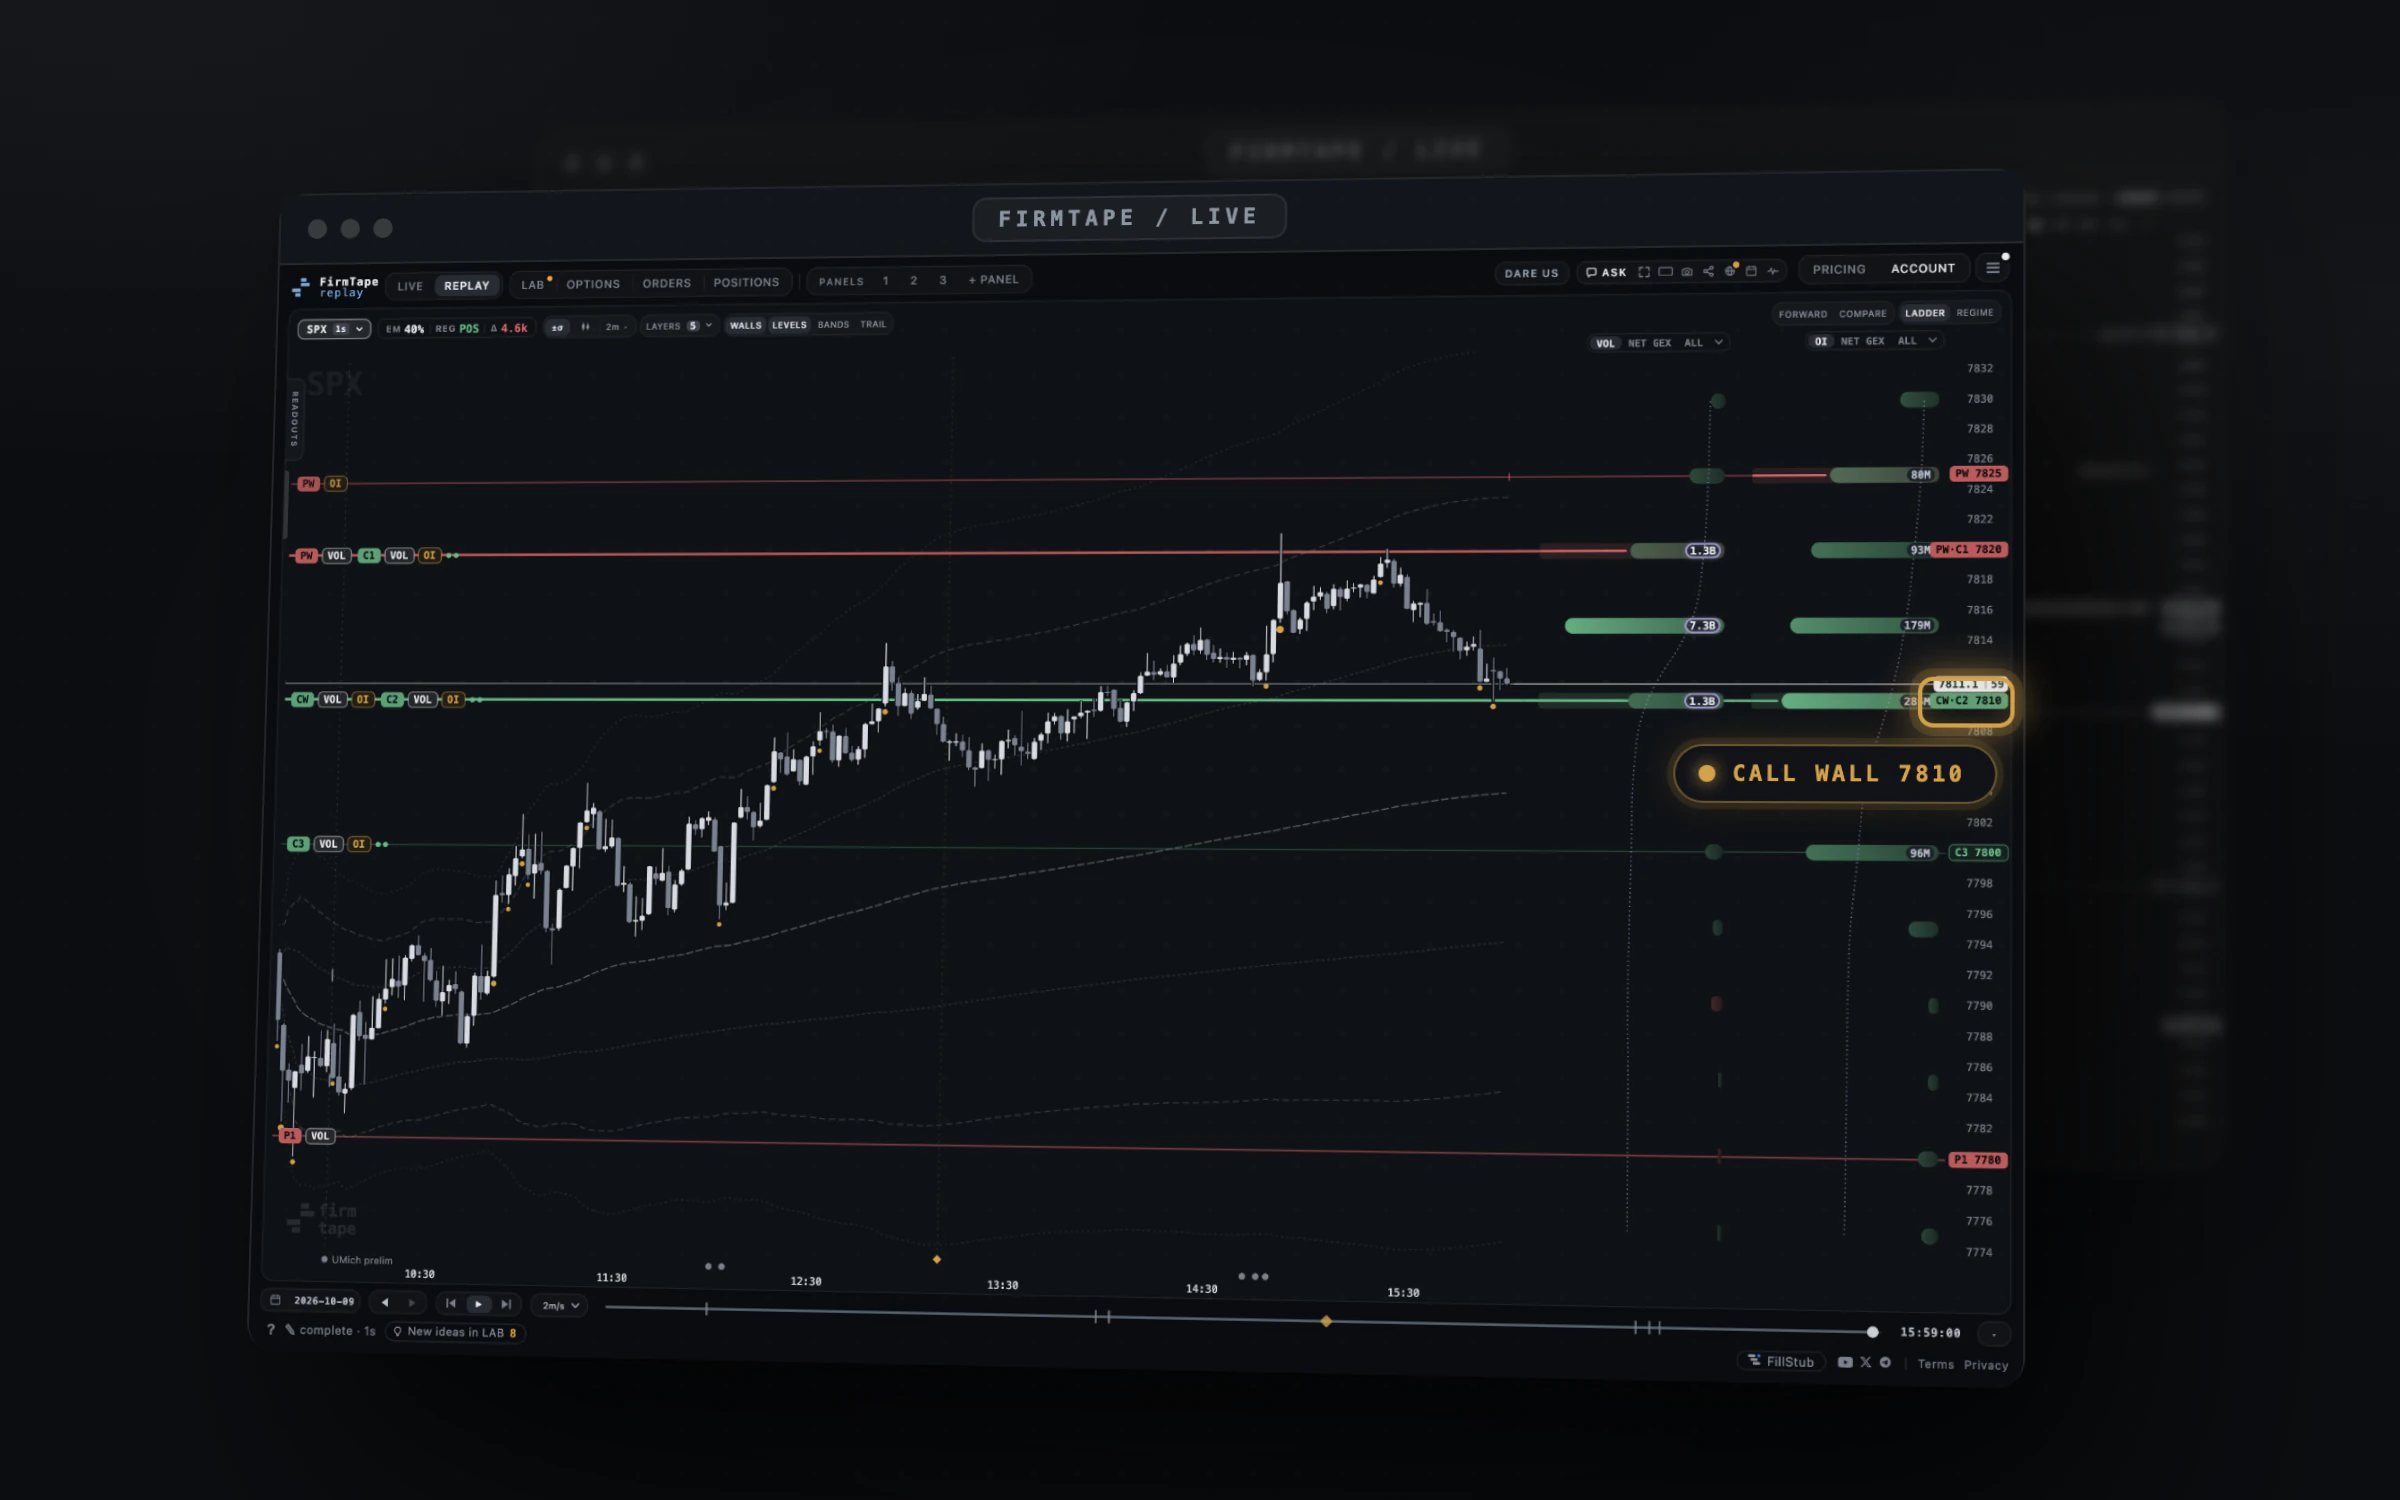2400x1500 pixels.
Task: Click the play button in replay controls
Action: tap(479, 1304)
